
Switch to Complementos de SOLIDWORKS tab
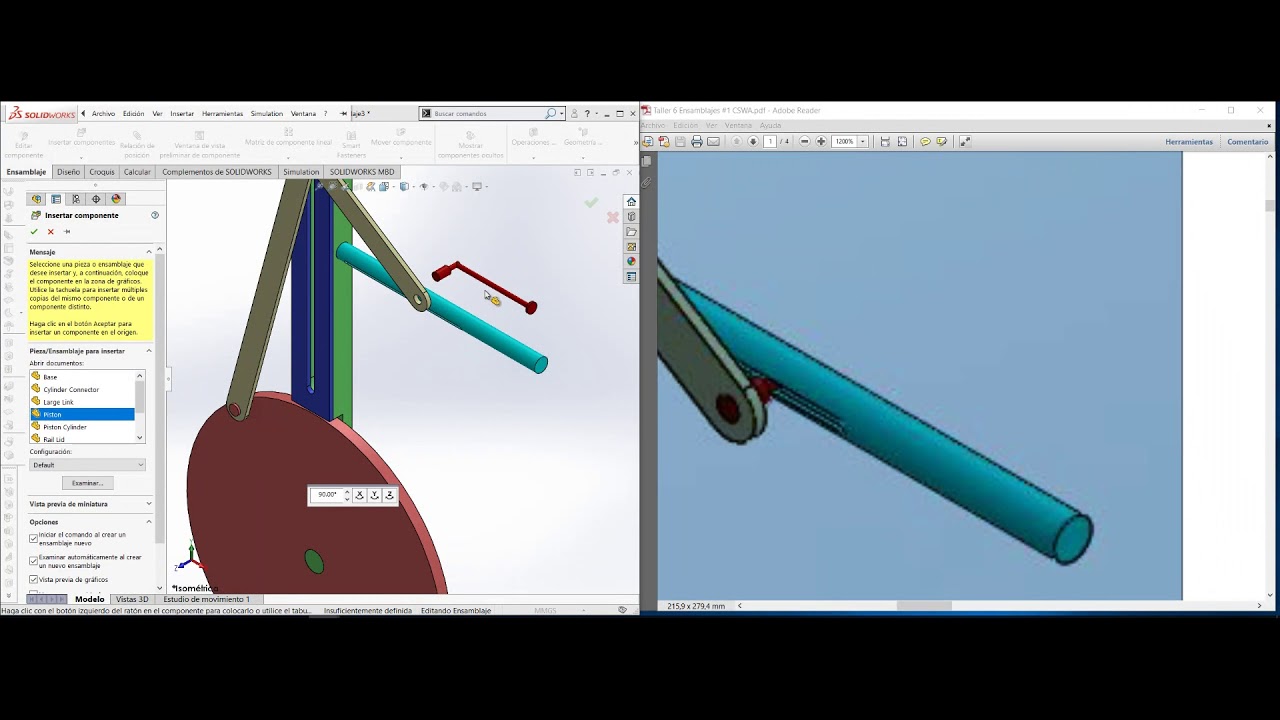217,172
